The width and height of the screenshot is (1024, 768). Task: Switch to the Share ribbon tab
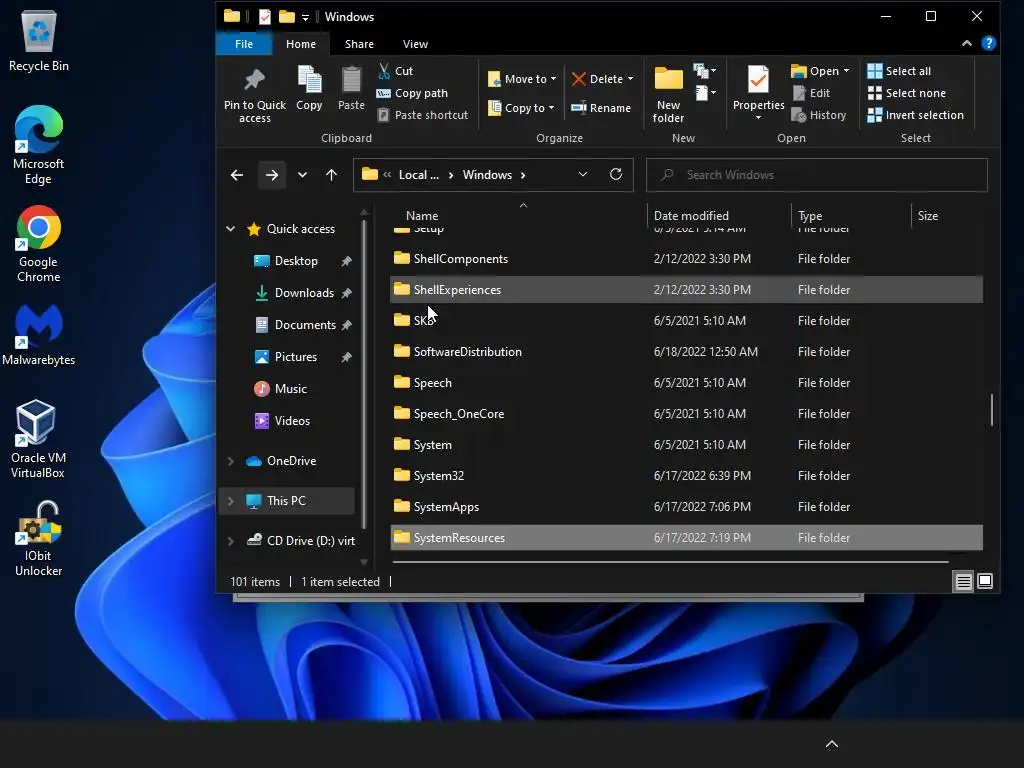pos(359,44)
